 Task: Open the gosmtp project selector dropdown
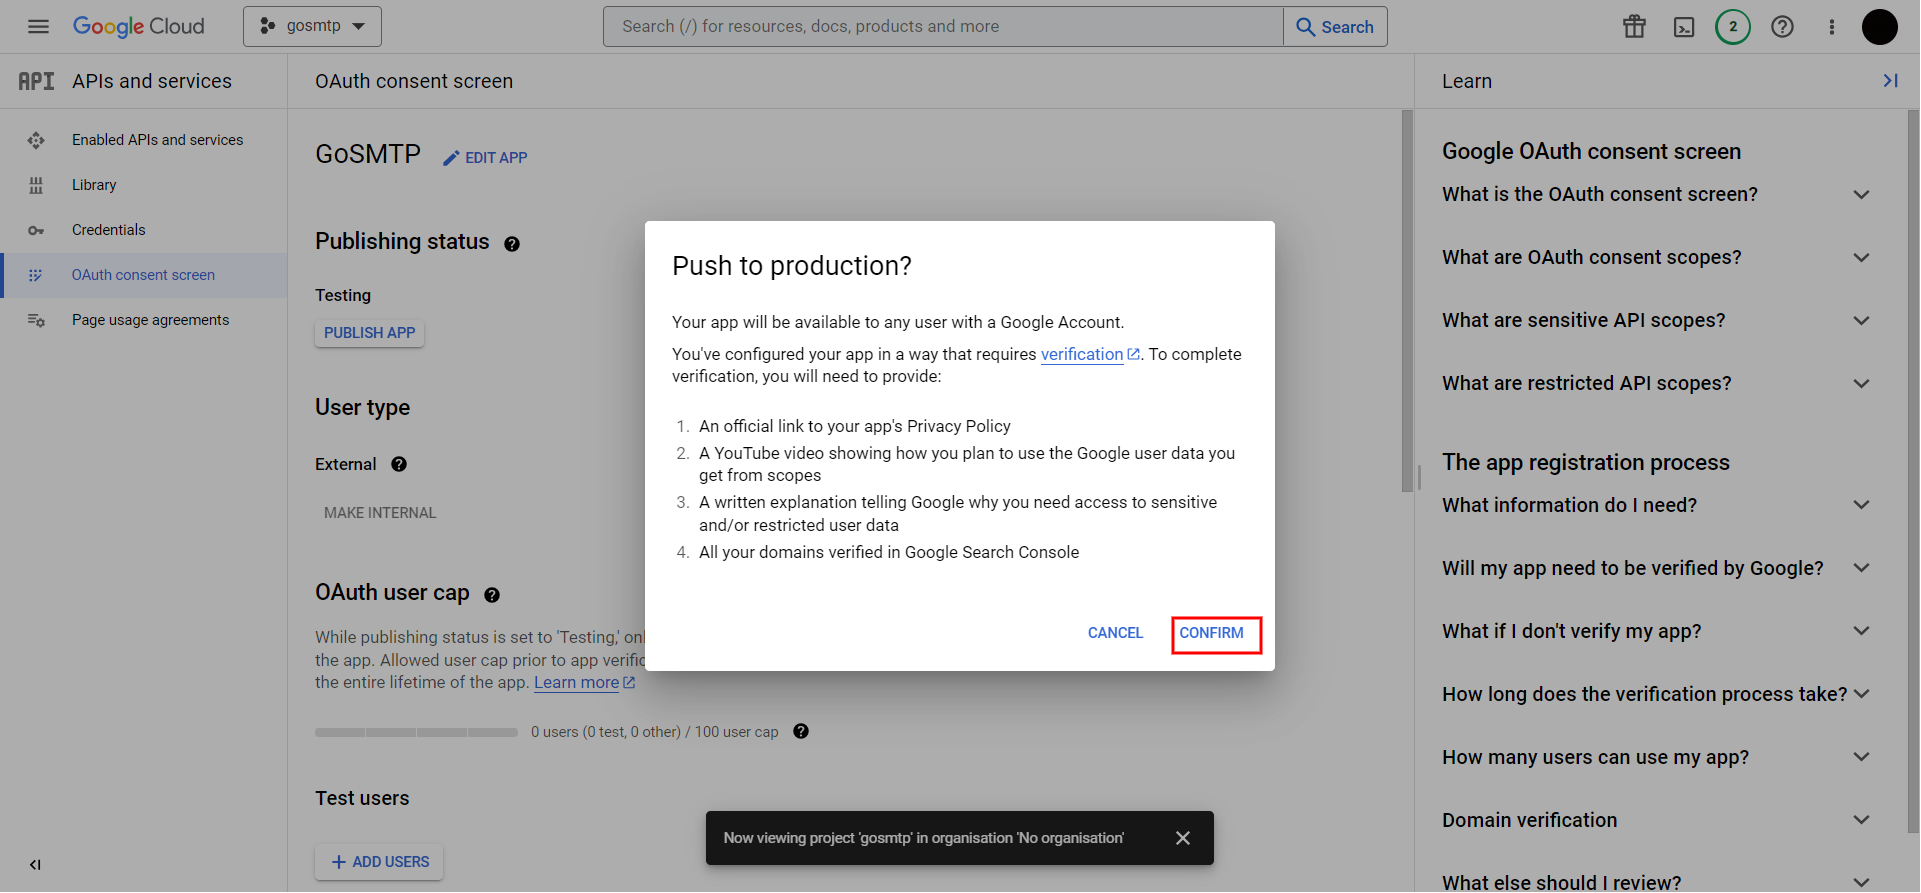click(312, 26)
